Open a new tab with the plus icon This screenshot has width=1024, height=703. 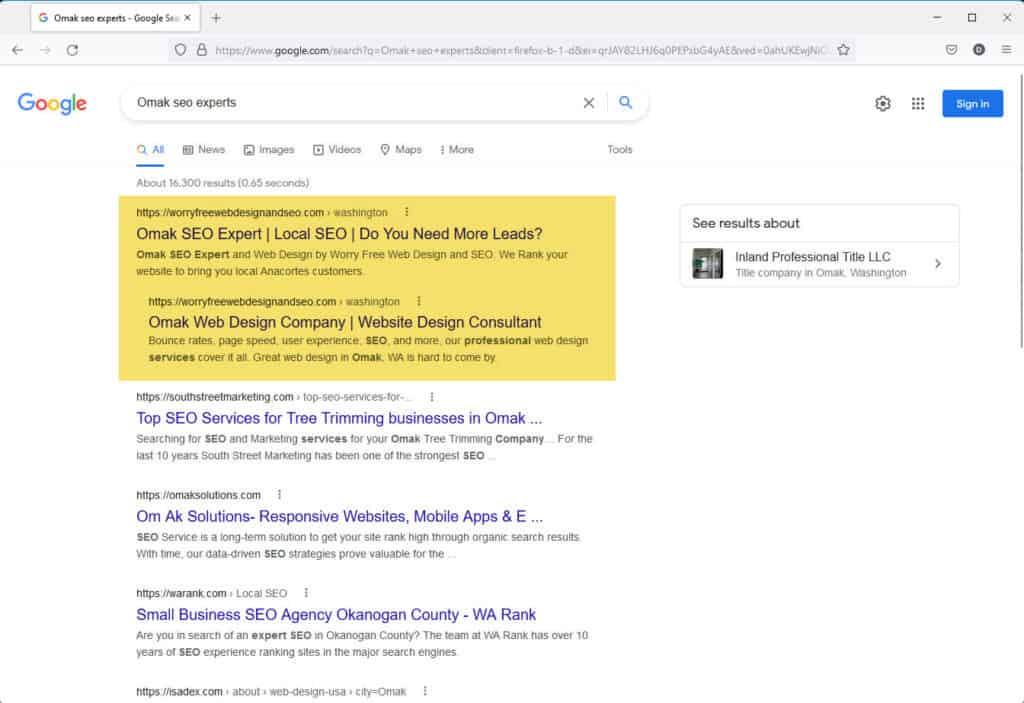point(216,18)
